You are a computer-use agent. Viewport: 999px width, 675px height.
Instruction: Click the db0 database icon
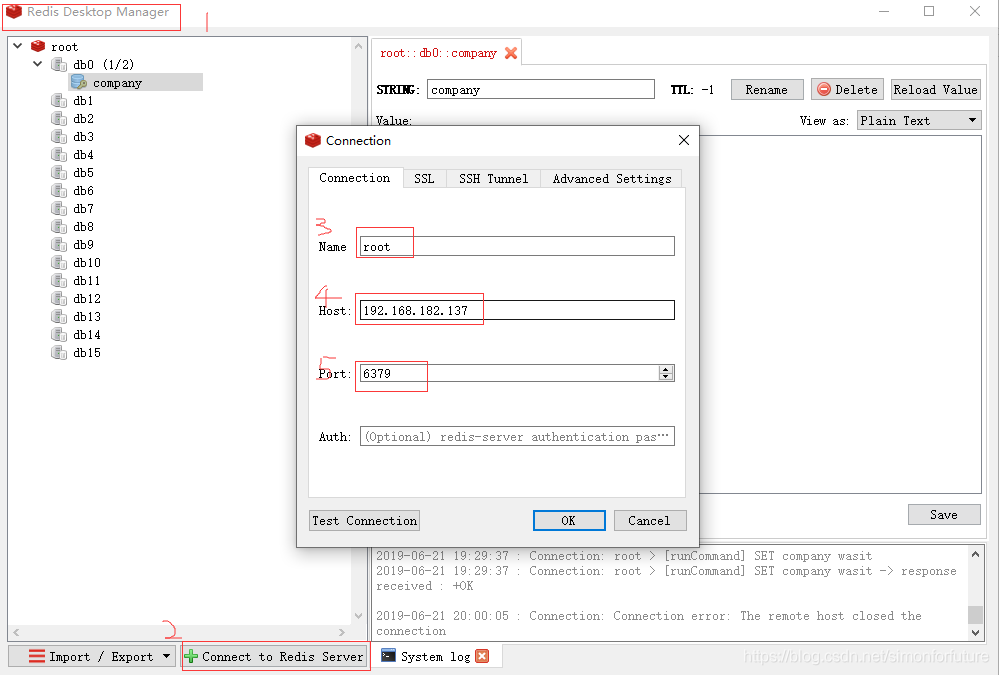point(59,64)
